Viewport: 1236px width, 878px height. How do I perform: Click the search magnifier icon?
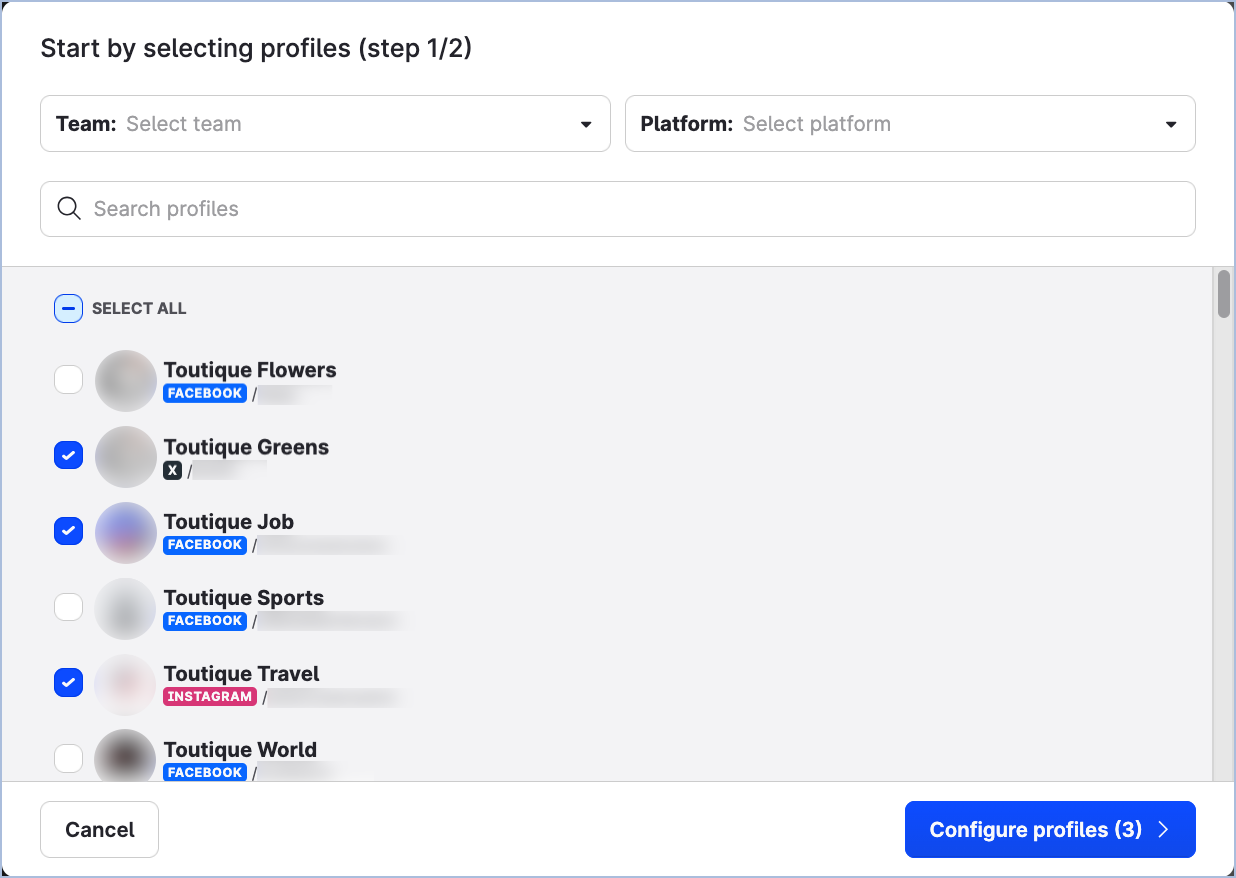pos(69,209)
